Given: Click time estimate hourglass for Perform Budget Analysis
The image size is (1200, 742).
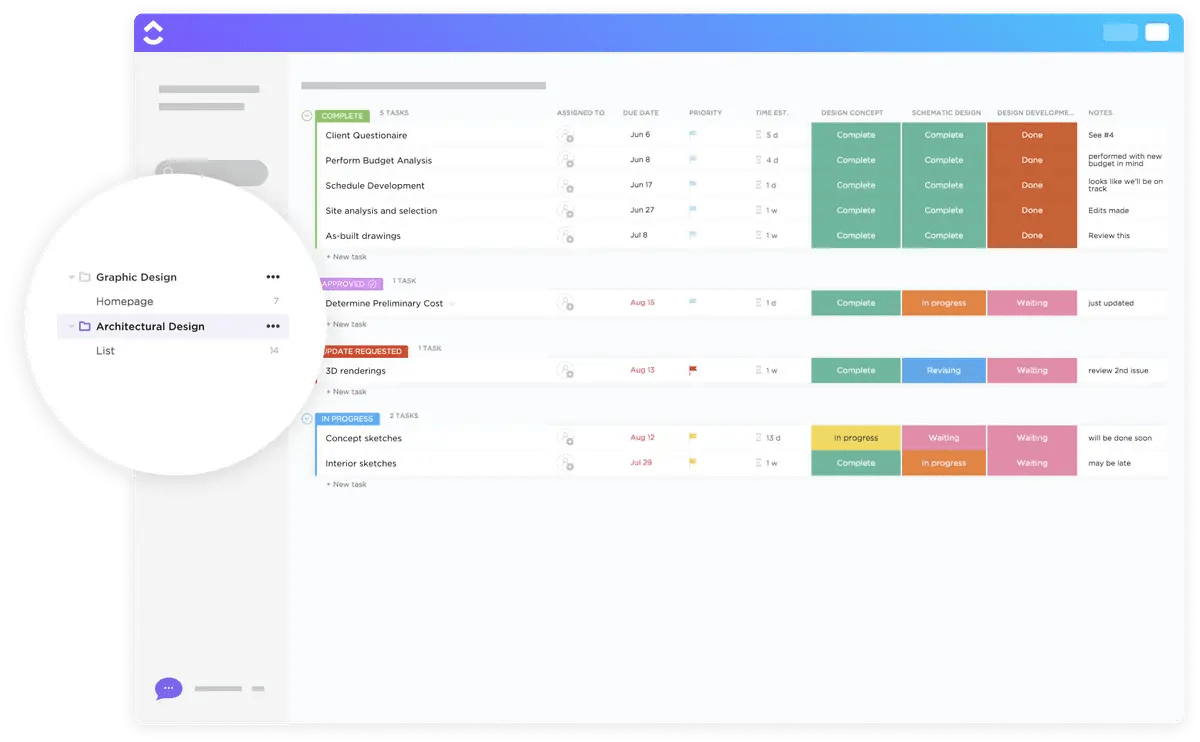Looking at the screenshot, I should pyautogui.click(x=759, y=160).
